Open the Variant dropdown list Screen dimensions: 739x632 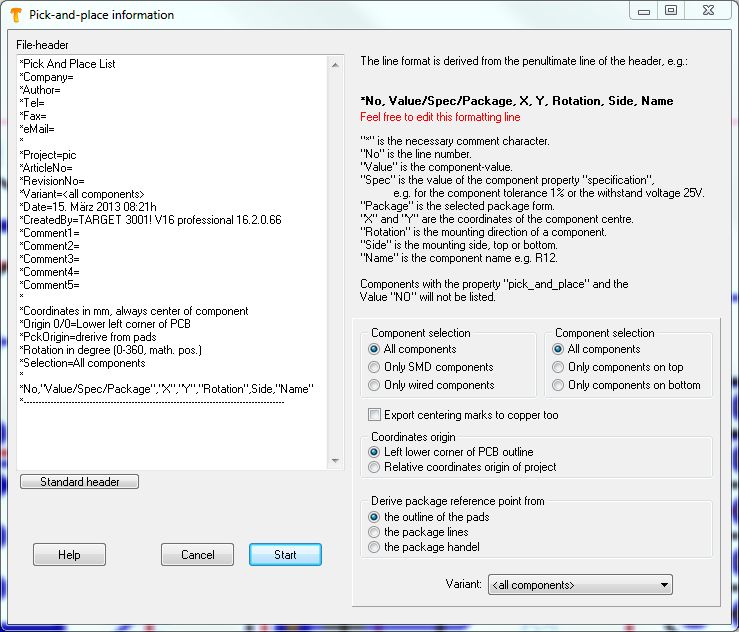coord(662,585)
